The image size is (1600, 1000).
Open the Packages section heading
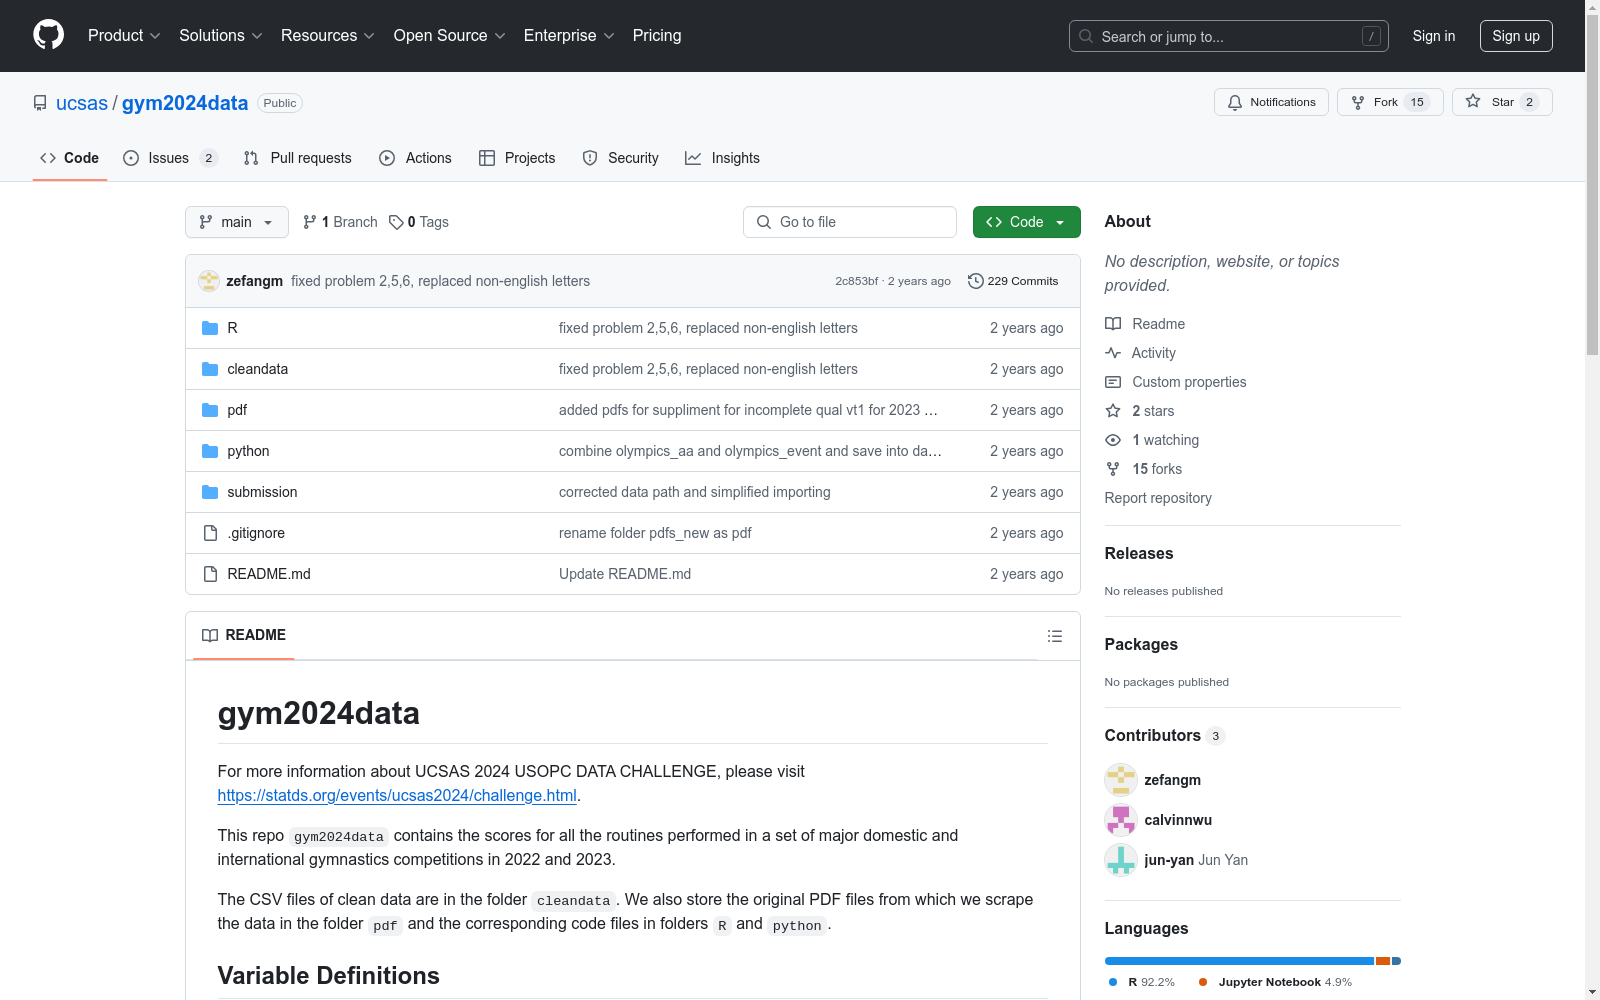(1141, 645)
